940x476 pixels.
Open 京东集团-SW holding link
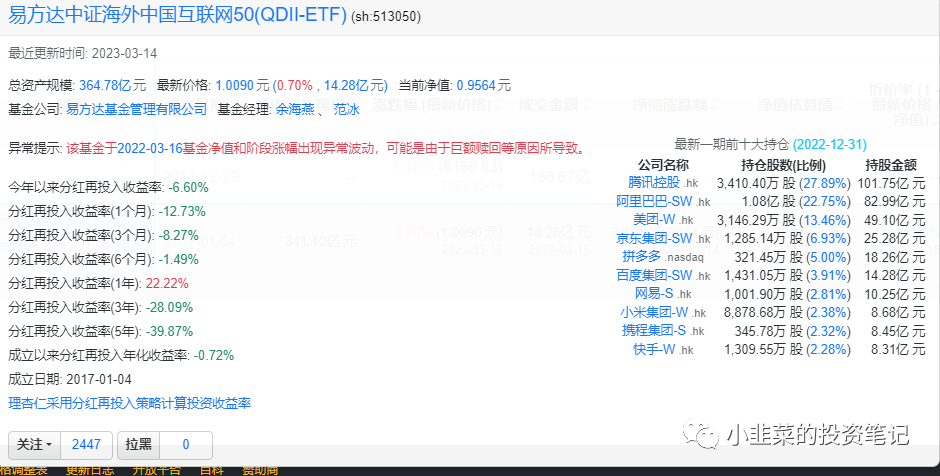pyautogui.click(x=654, y=239)
